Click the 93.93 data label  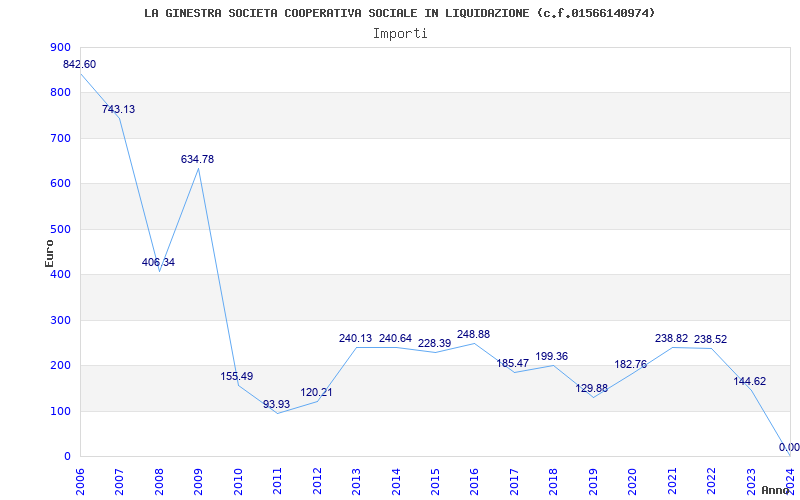click(x=277, y=404)
